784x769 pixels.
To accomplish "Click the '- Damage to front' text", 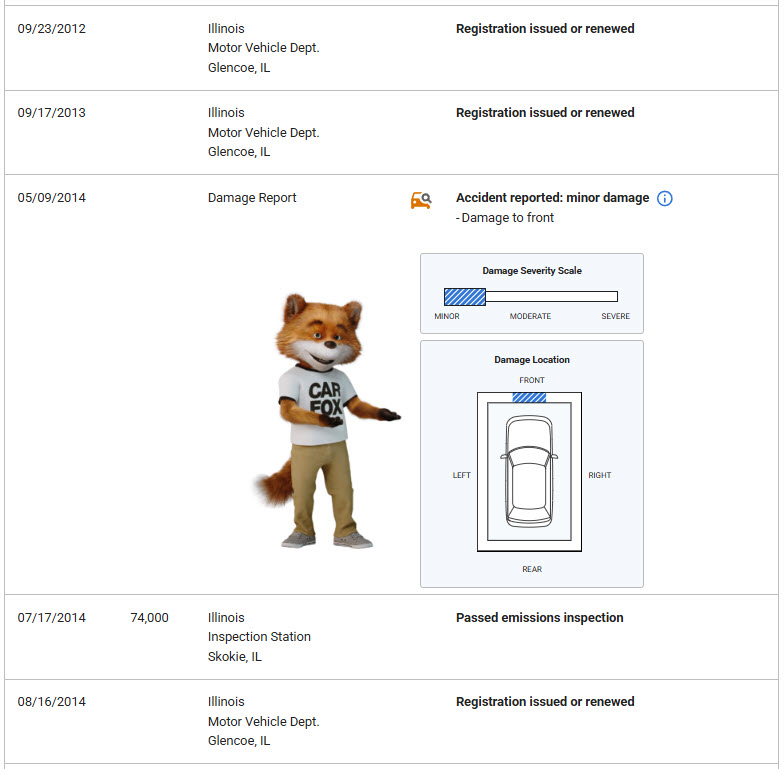I will [x=505, y=218].
